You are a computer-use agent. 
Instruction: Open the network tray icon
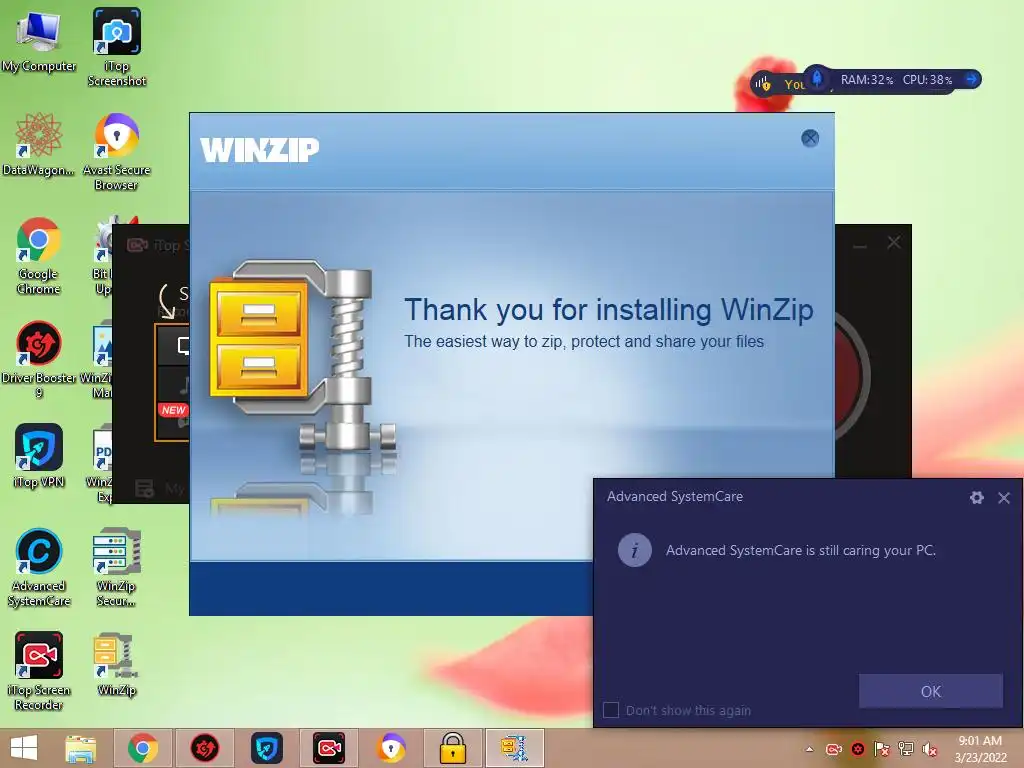906,749
